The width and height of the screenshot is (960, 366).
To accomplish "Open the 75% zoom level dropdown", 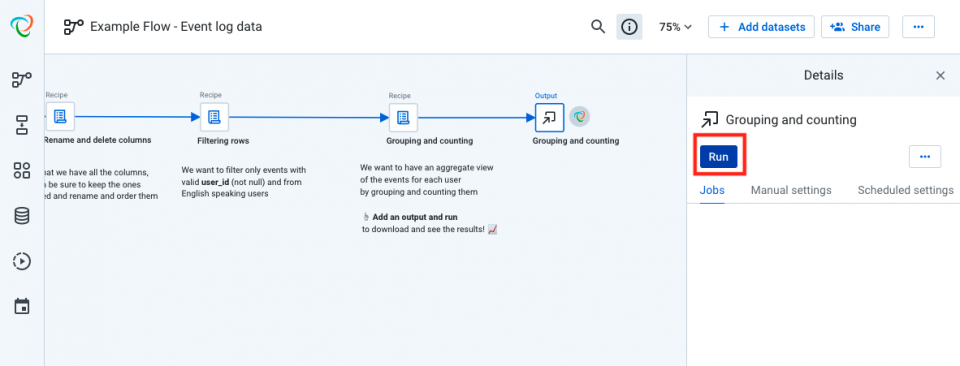I will [675, 27].
